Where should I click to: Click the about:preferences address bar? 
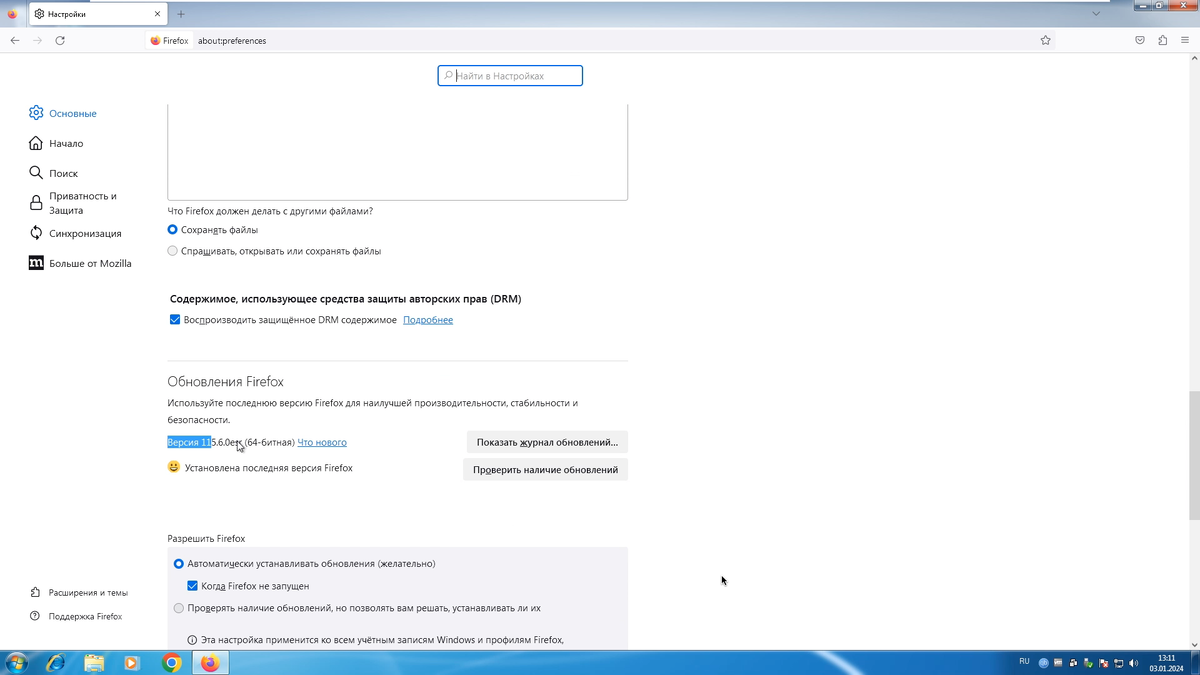(x=600, y=41)
